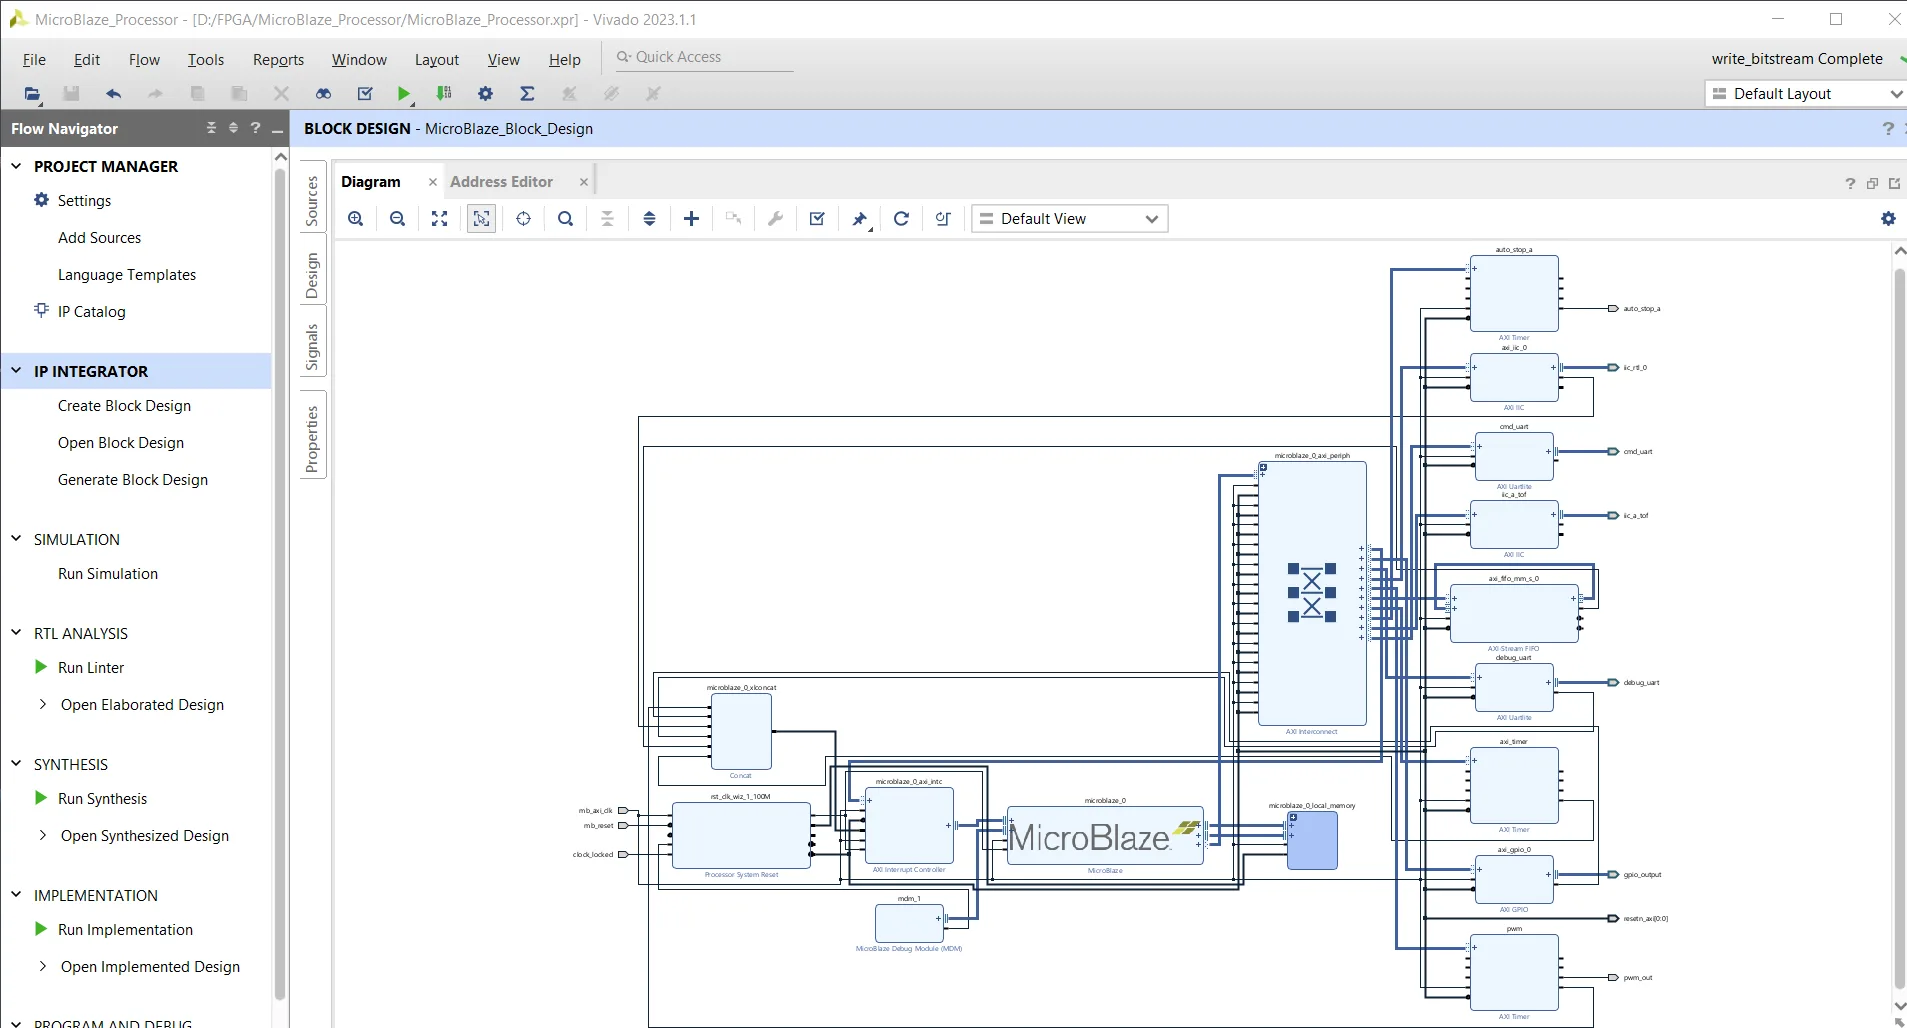Expand the microblaze_0_local_memory hierarchy plus
This screenshot has height=1028, width=1907.
point(1293,817)
